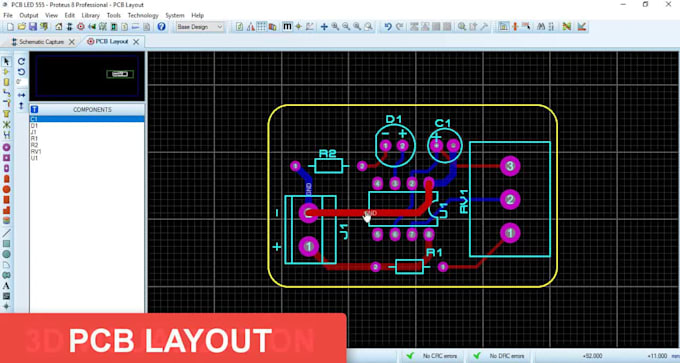Click the No CRC errors status indicator

[x=434, y=356]
